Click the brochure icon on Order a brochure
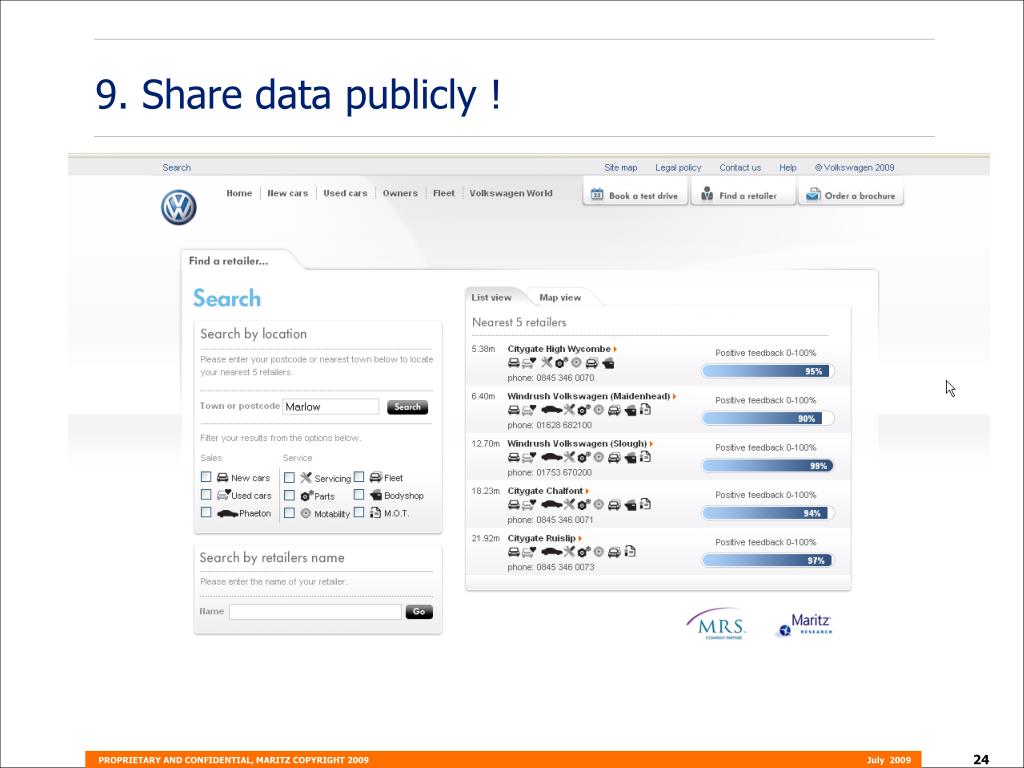The height and width of the screenshot is (768, 1024). 813,194
